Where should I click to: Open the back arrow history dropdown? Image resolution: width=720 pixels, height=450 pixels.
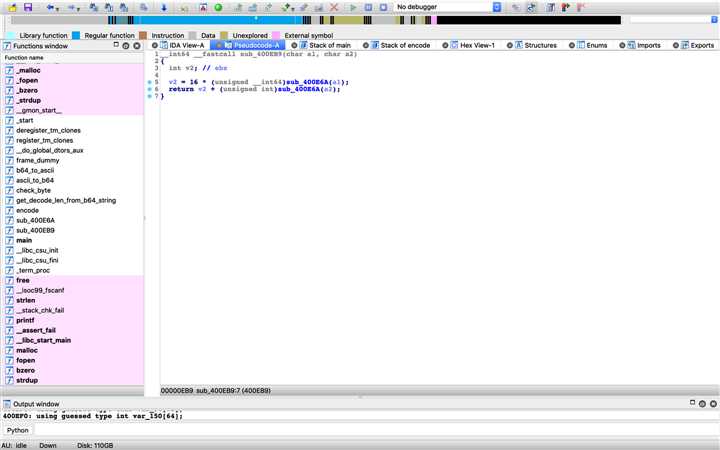[57, 8]
